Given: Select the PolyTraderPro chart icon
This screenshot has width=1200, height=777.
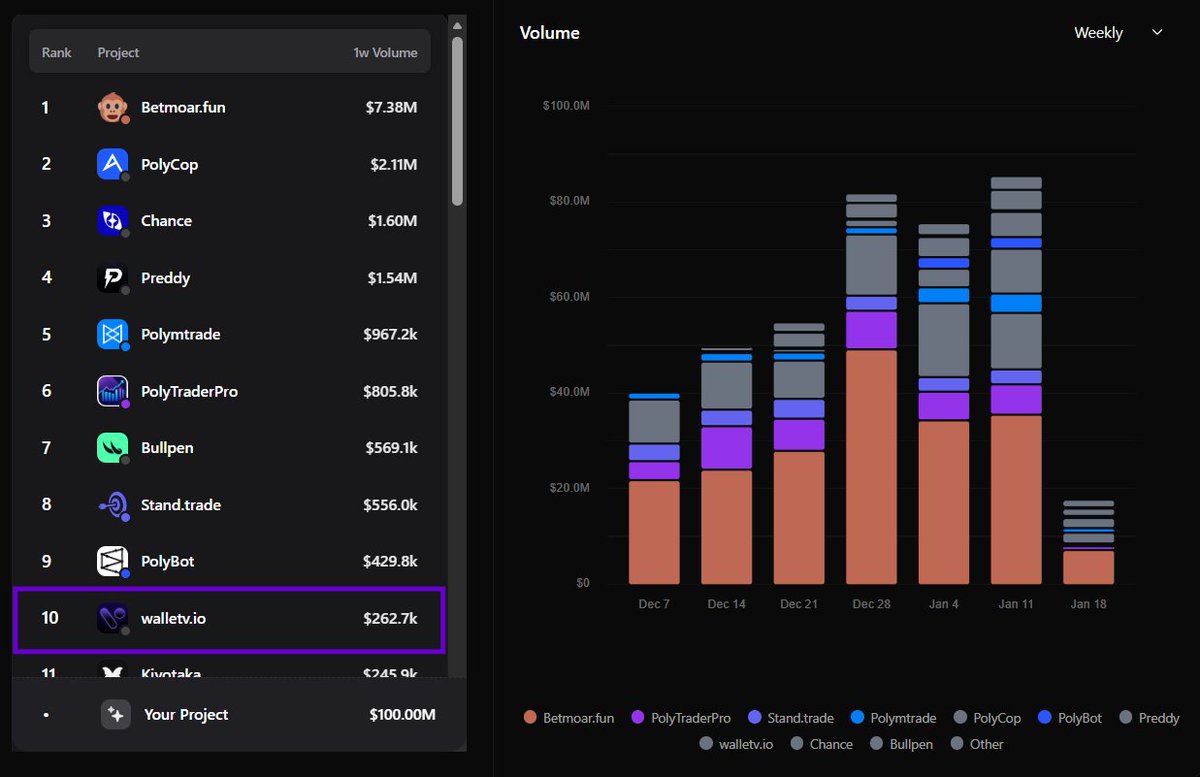Looking at the screenshot, I should [111, 391].
